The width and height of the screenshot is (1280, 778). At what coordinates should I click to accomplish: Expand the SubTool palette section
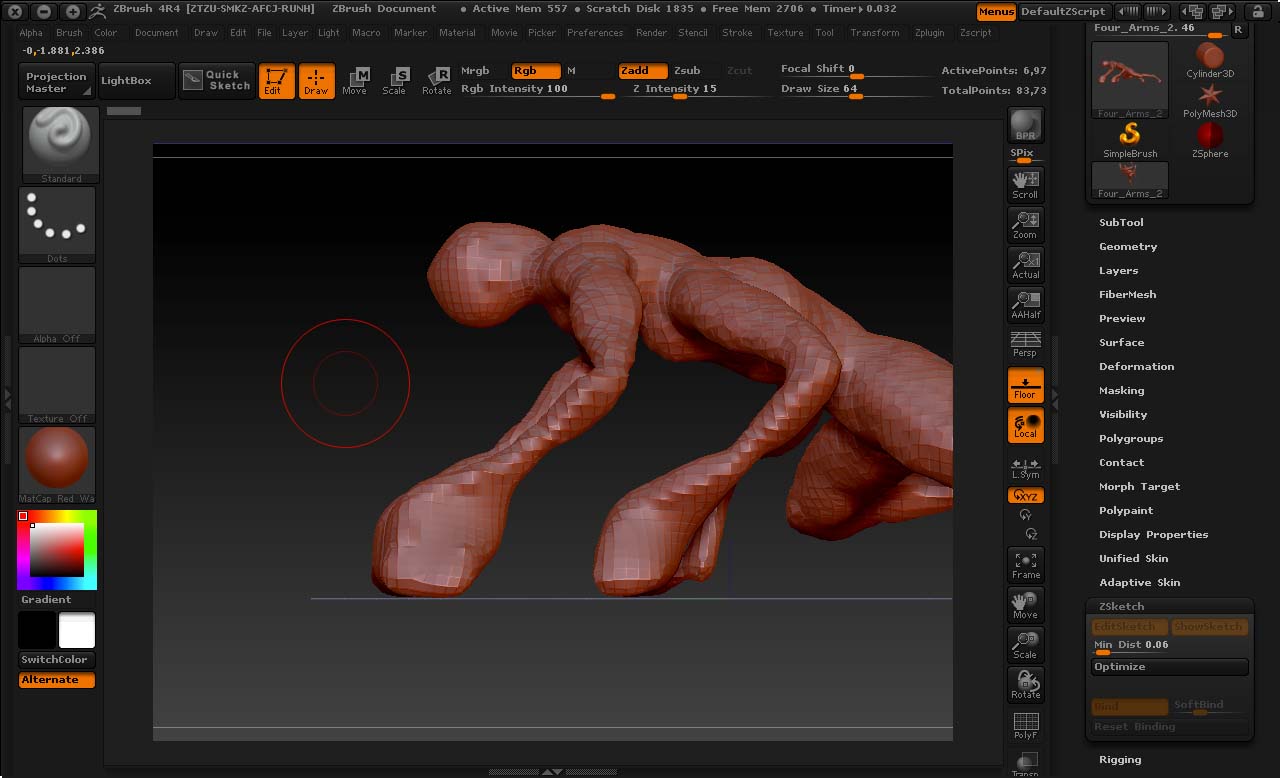1121,222
